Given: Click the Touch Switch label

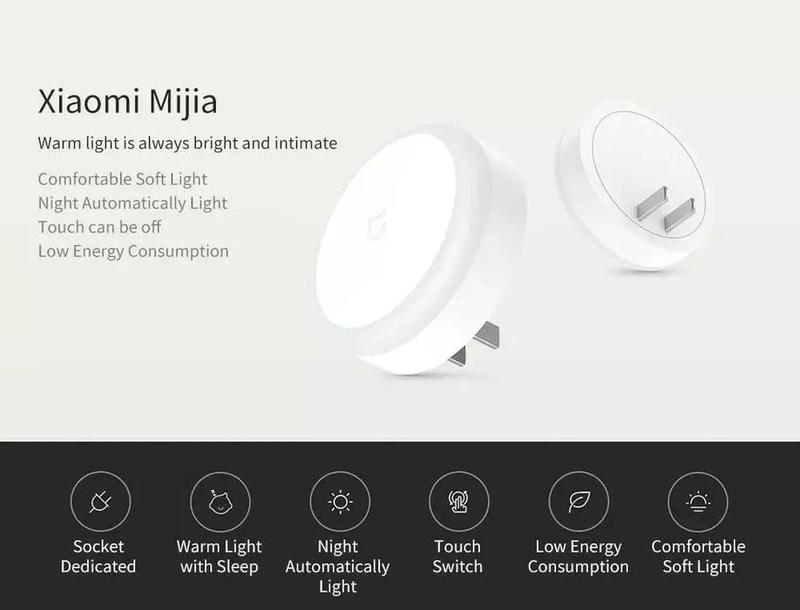Looking at the screenshot, I should pos(458,556).
